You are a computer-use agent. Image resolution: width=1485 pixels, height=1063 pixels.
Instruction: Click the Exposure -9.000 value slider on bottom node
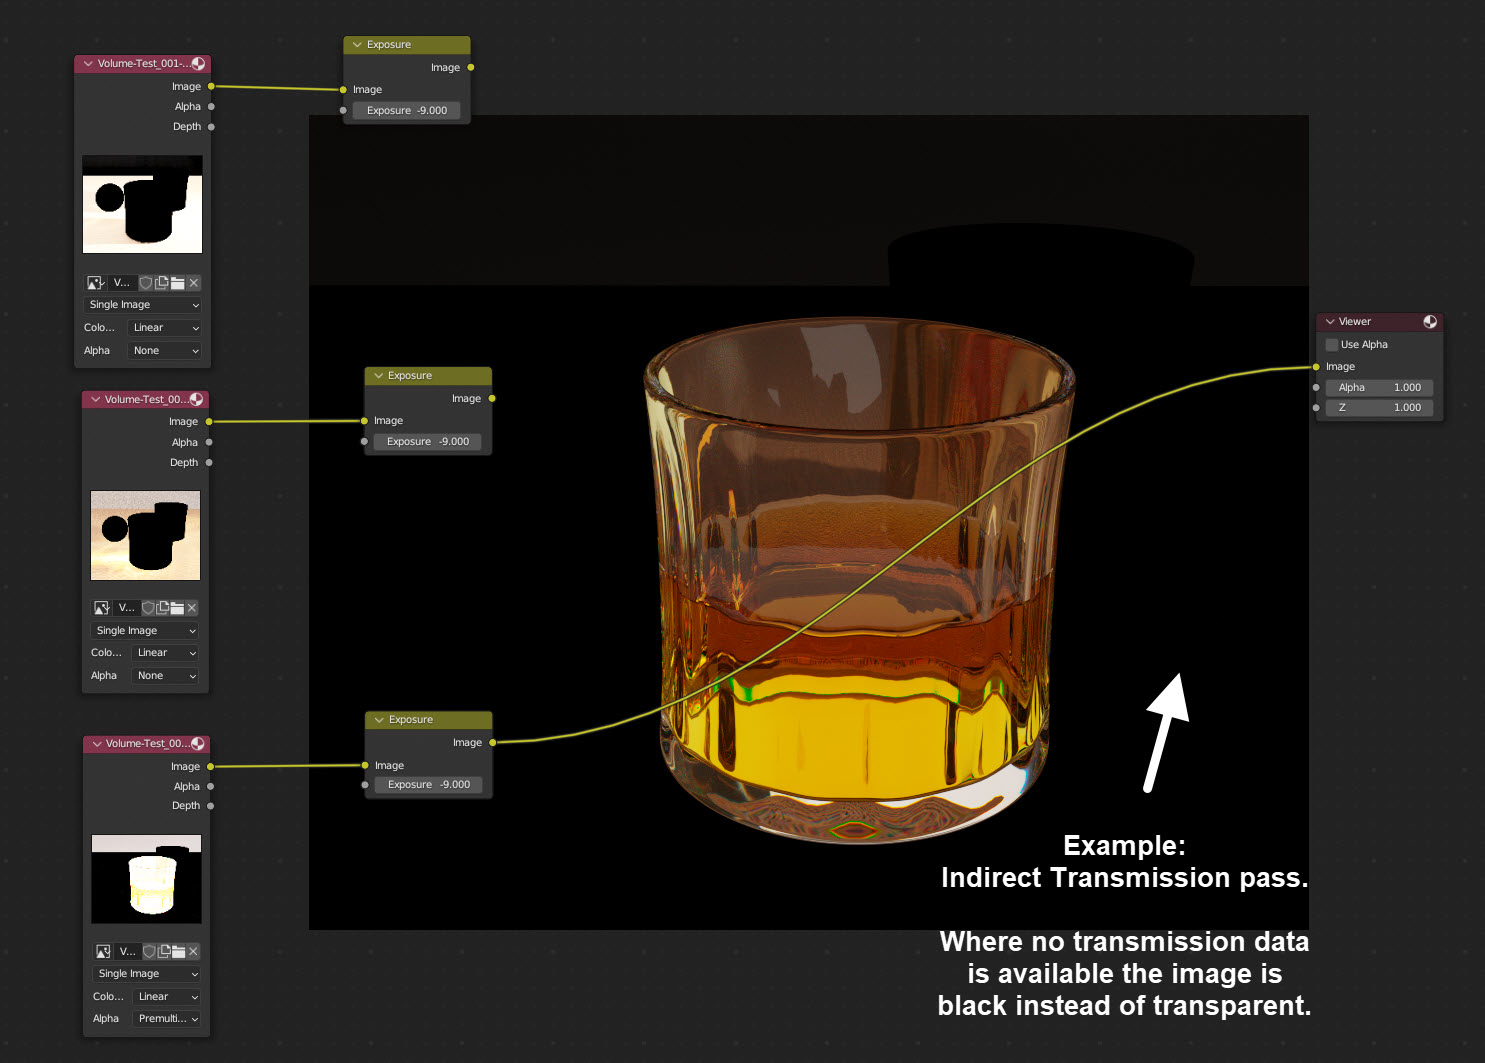428,784
